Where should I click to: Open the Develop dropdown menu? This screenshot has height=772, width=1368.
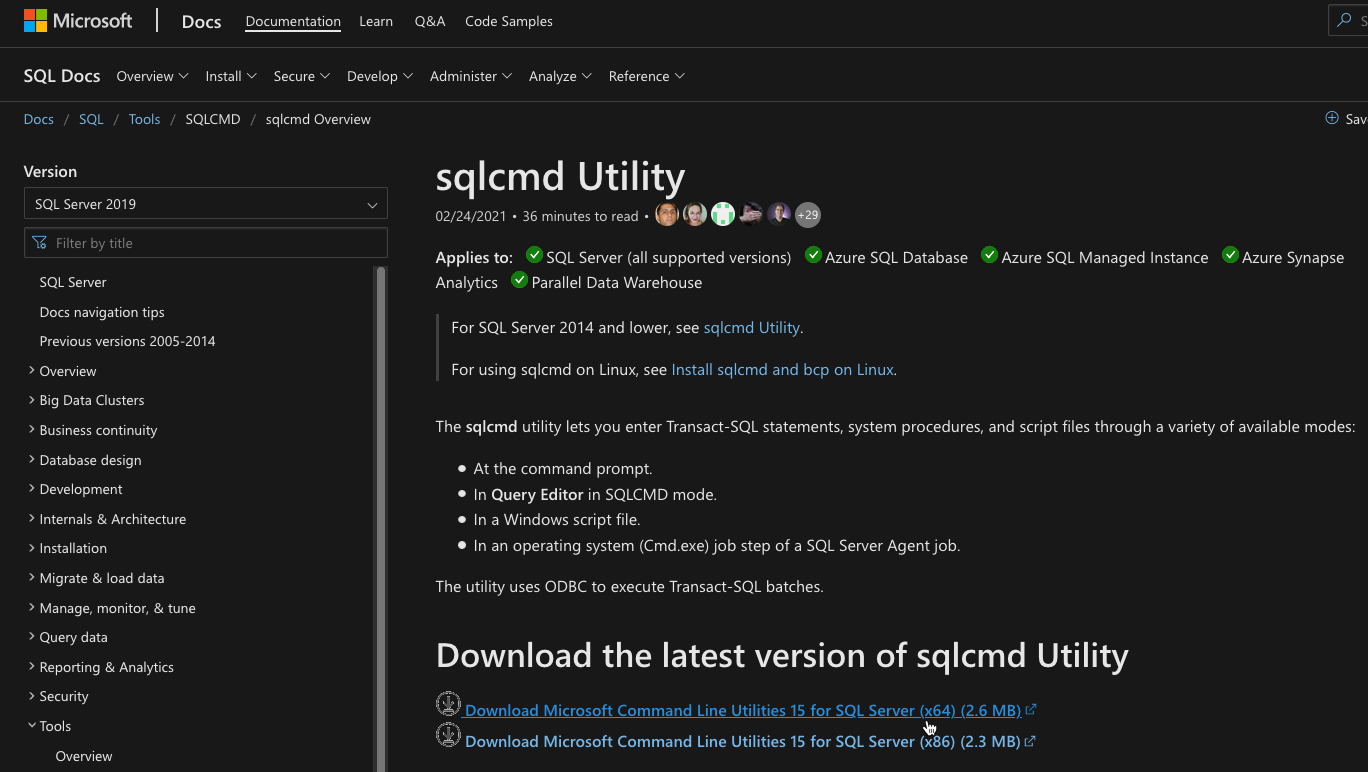click(x=380, y=76)
